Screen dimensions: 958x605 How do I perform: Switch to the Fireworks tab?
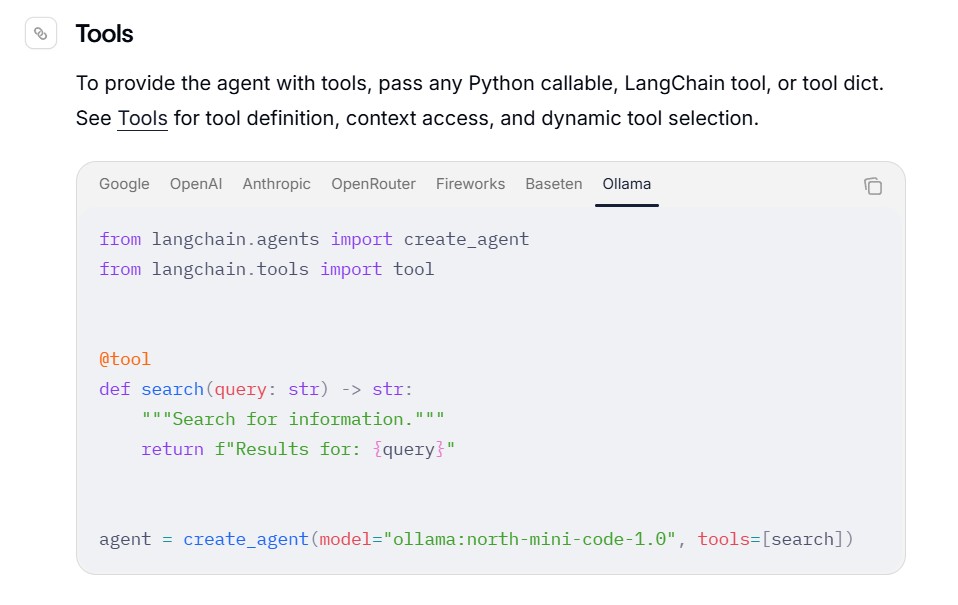[470, 184]
